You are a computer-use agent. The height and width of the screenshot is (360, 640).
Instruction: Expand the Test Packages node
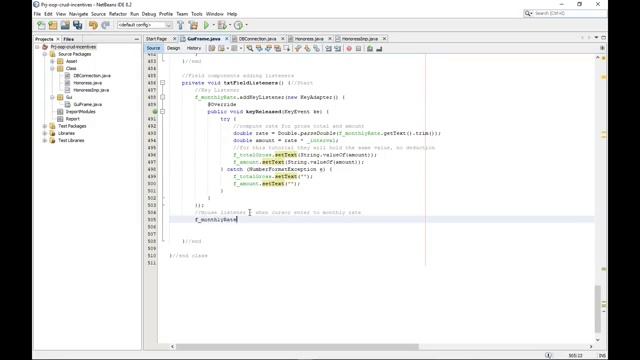45,126
